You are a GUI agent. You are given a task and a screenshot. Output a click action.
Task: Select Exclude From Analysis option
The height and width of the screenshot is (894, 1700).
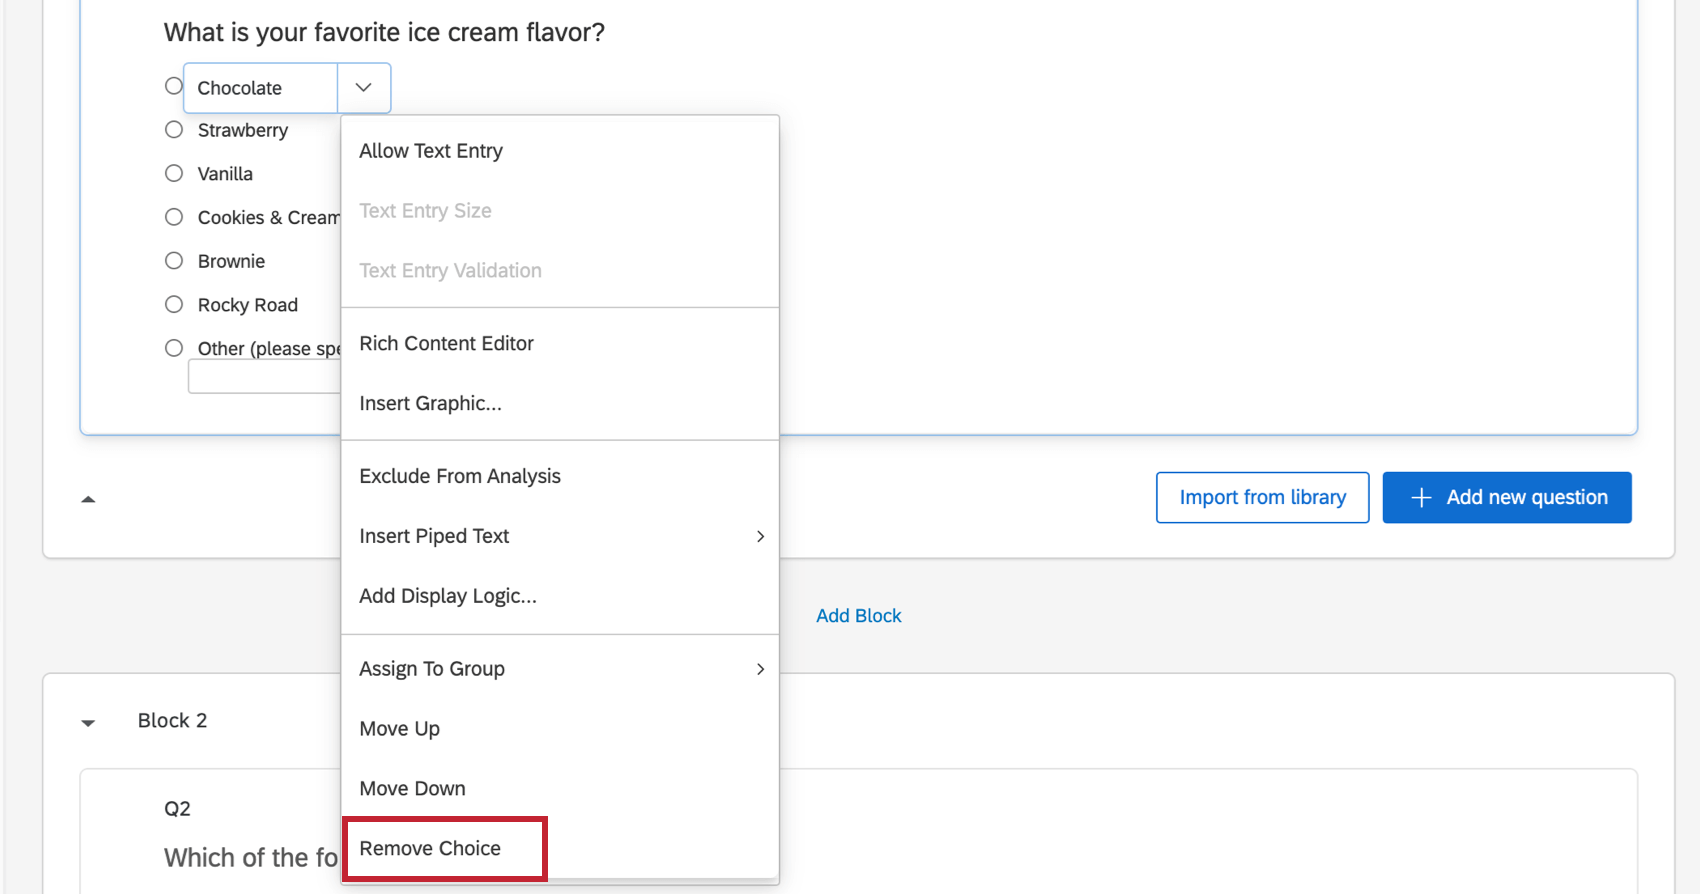459,476
